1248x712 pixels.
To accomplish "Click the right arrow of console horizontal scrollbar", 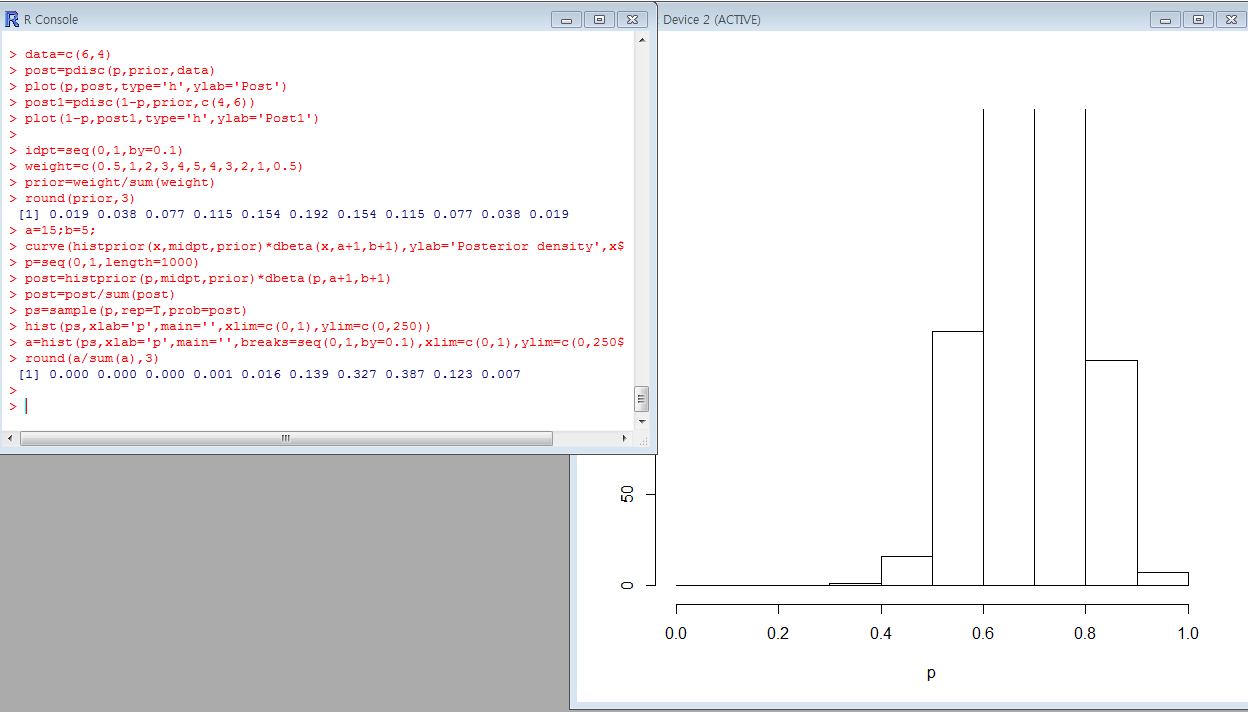I will tap(626, 439).
